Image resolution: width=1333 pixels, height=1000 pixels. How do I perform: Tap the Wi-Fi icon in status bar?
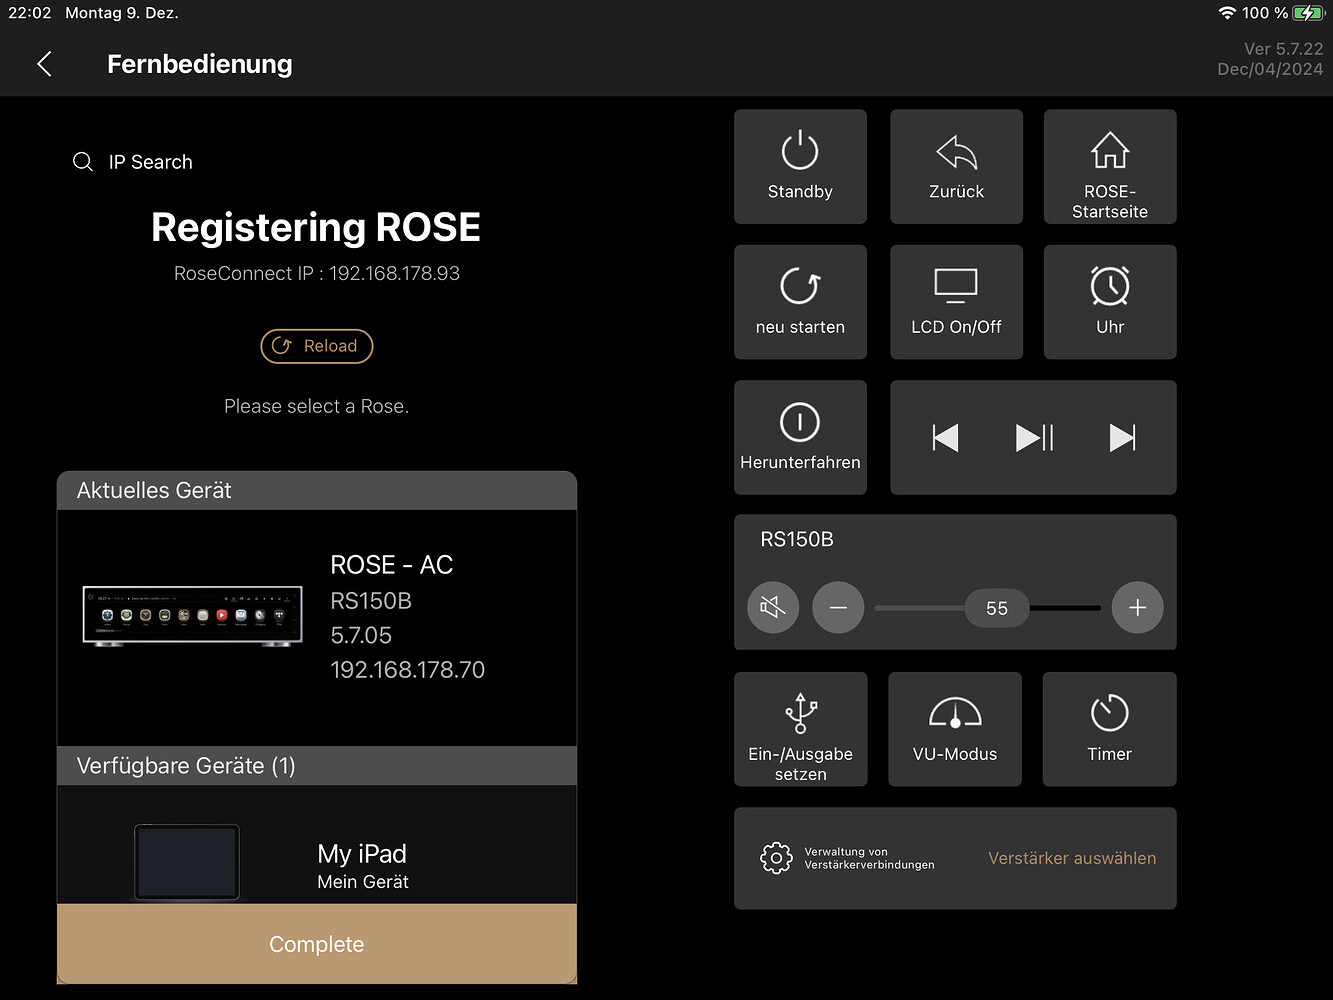[x=1227, y=13]
